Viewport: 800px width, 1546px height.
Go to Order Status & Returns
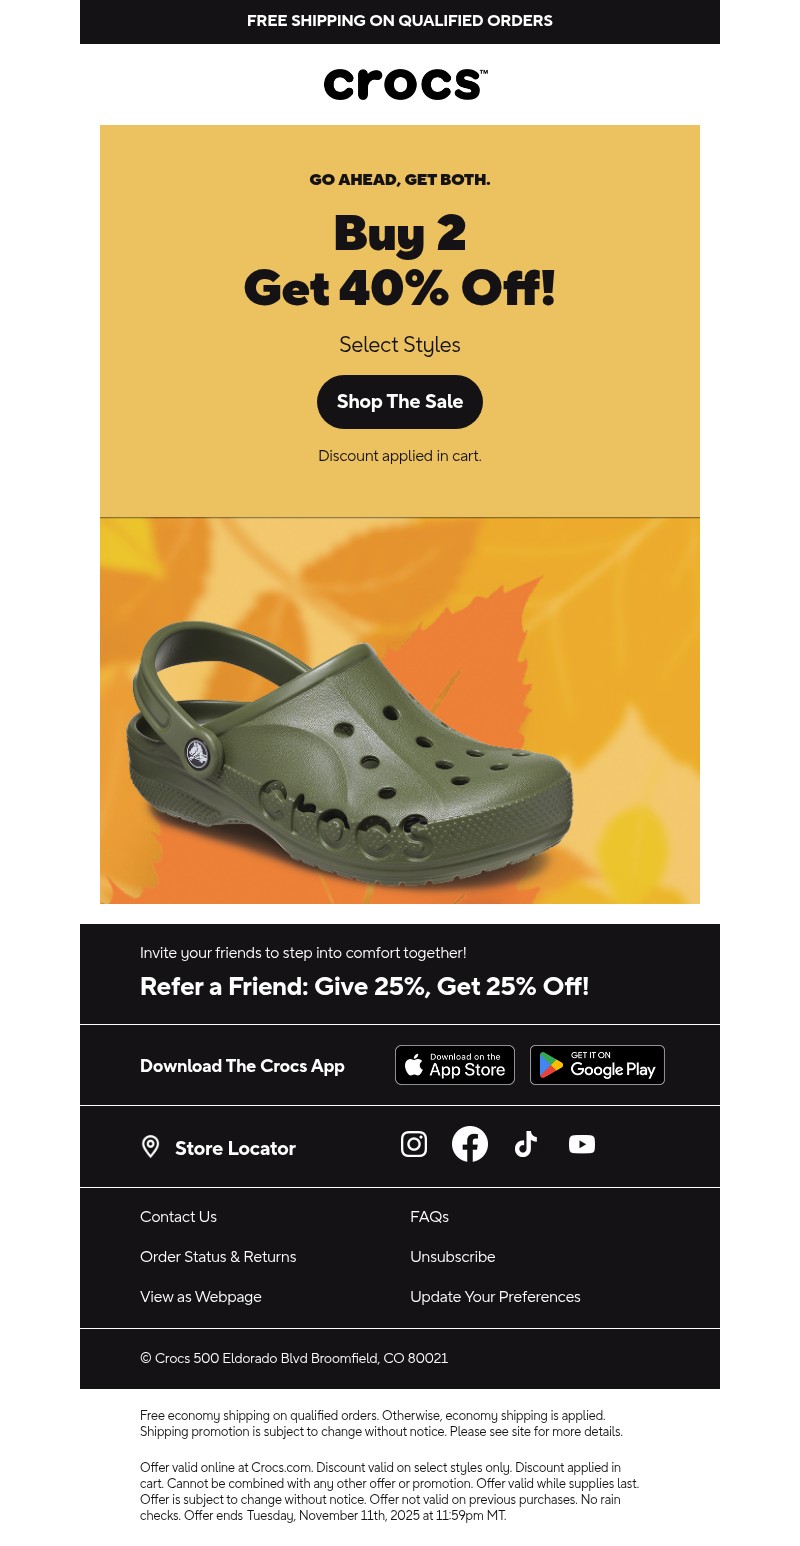pyautogui.click(x=218, y=1257)
